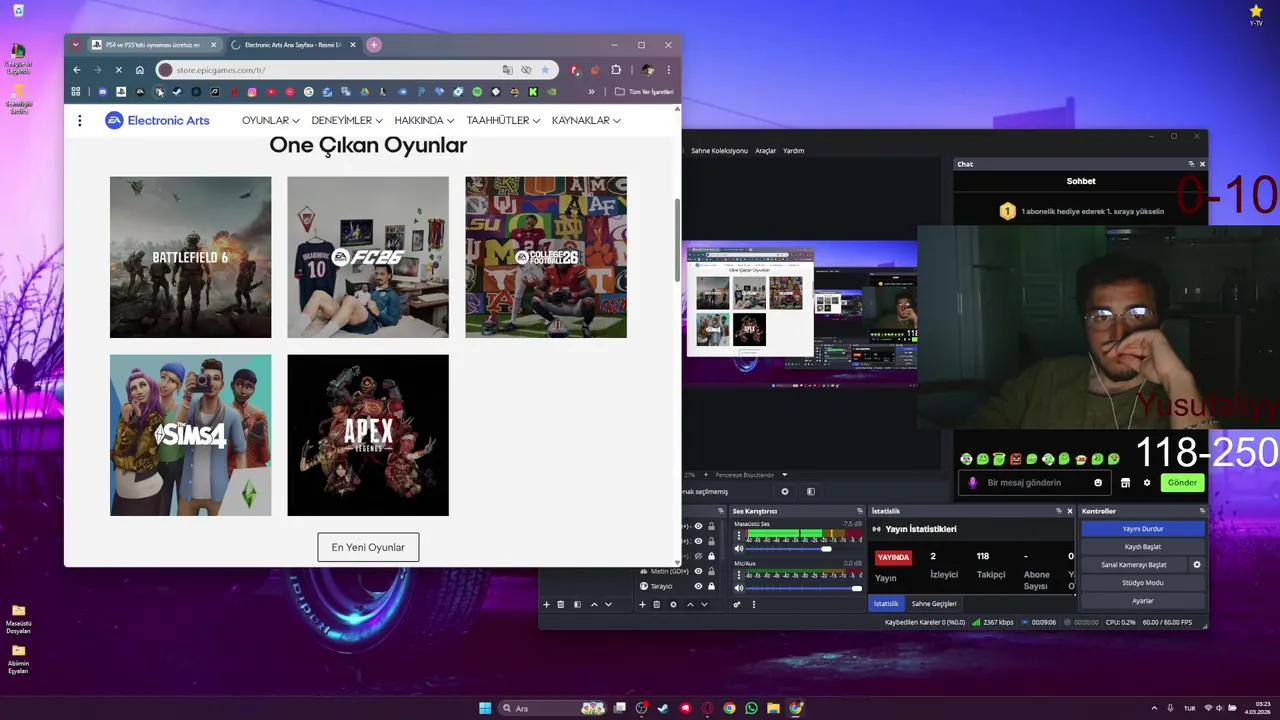Click Yayını Durdur to stop streaming
This screenshot has width=1280, height=720.
(1143, 529)
